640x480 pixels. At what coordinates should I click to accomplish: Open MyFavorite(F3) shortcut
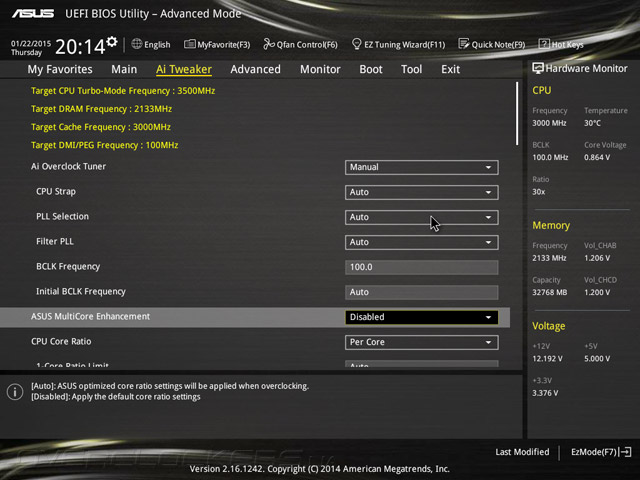(x=217, y=44)
